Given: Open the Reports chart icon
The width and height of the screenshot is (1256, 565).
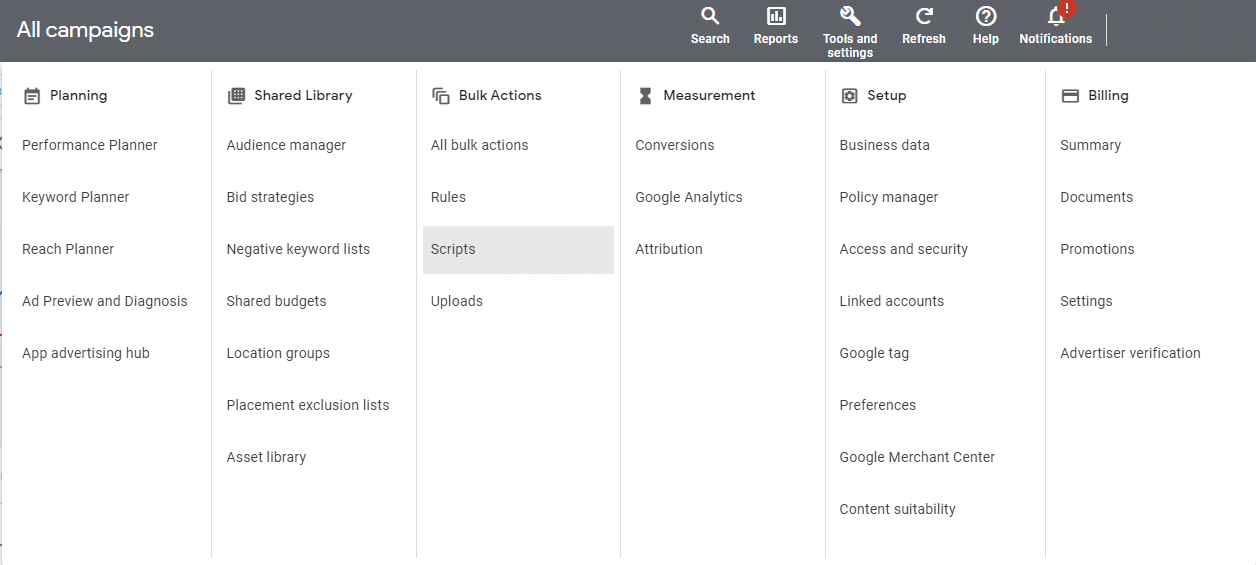Looking at the screenshot, I should tap(776, 16).
